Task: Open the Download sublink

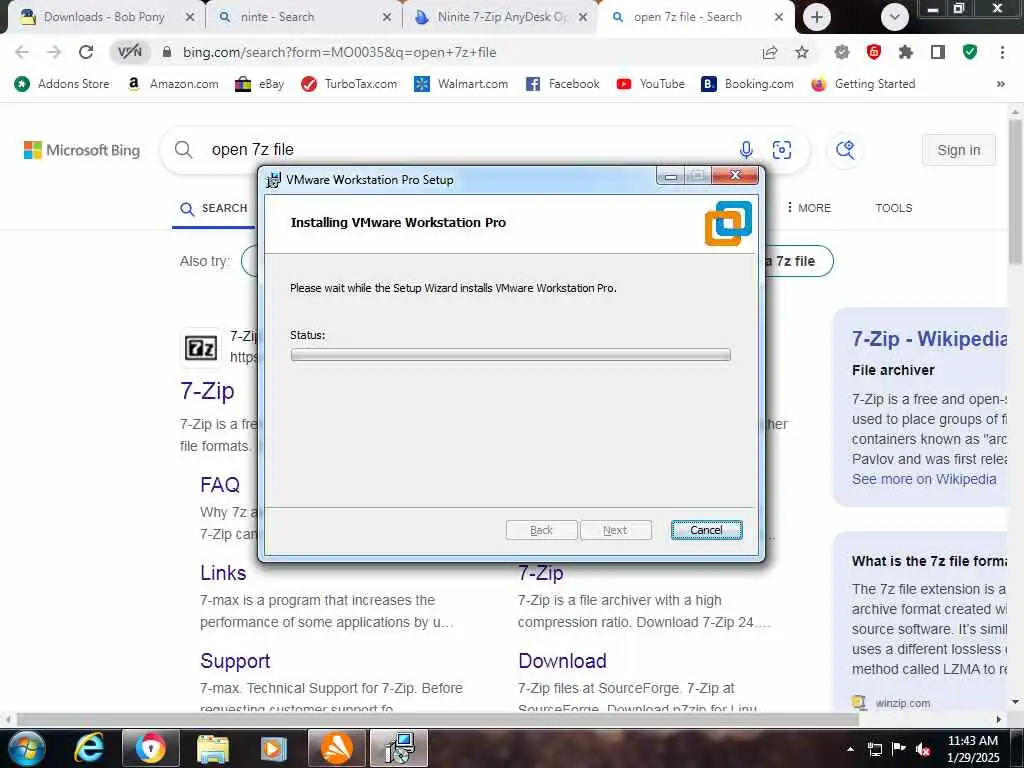Action: click(x=562, y=661)
